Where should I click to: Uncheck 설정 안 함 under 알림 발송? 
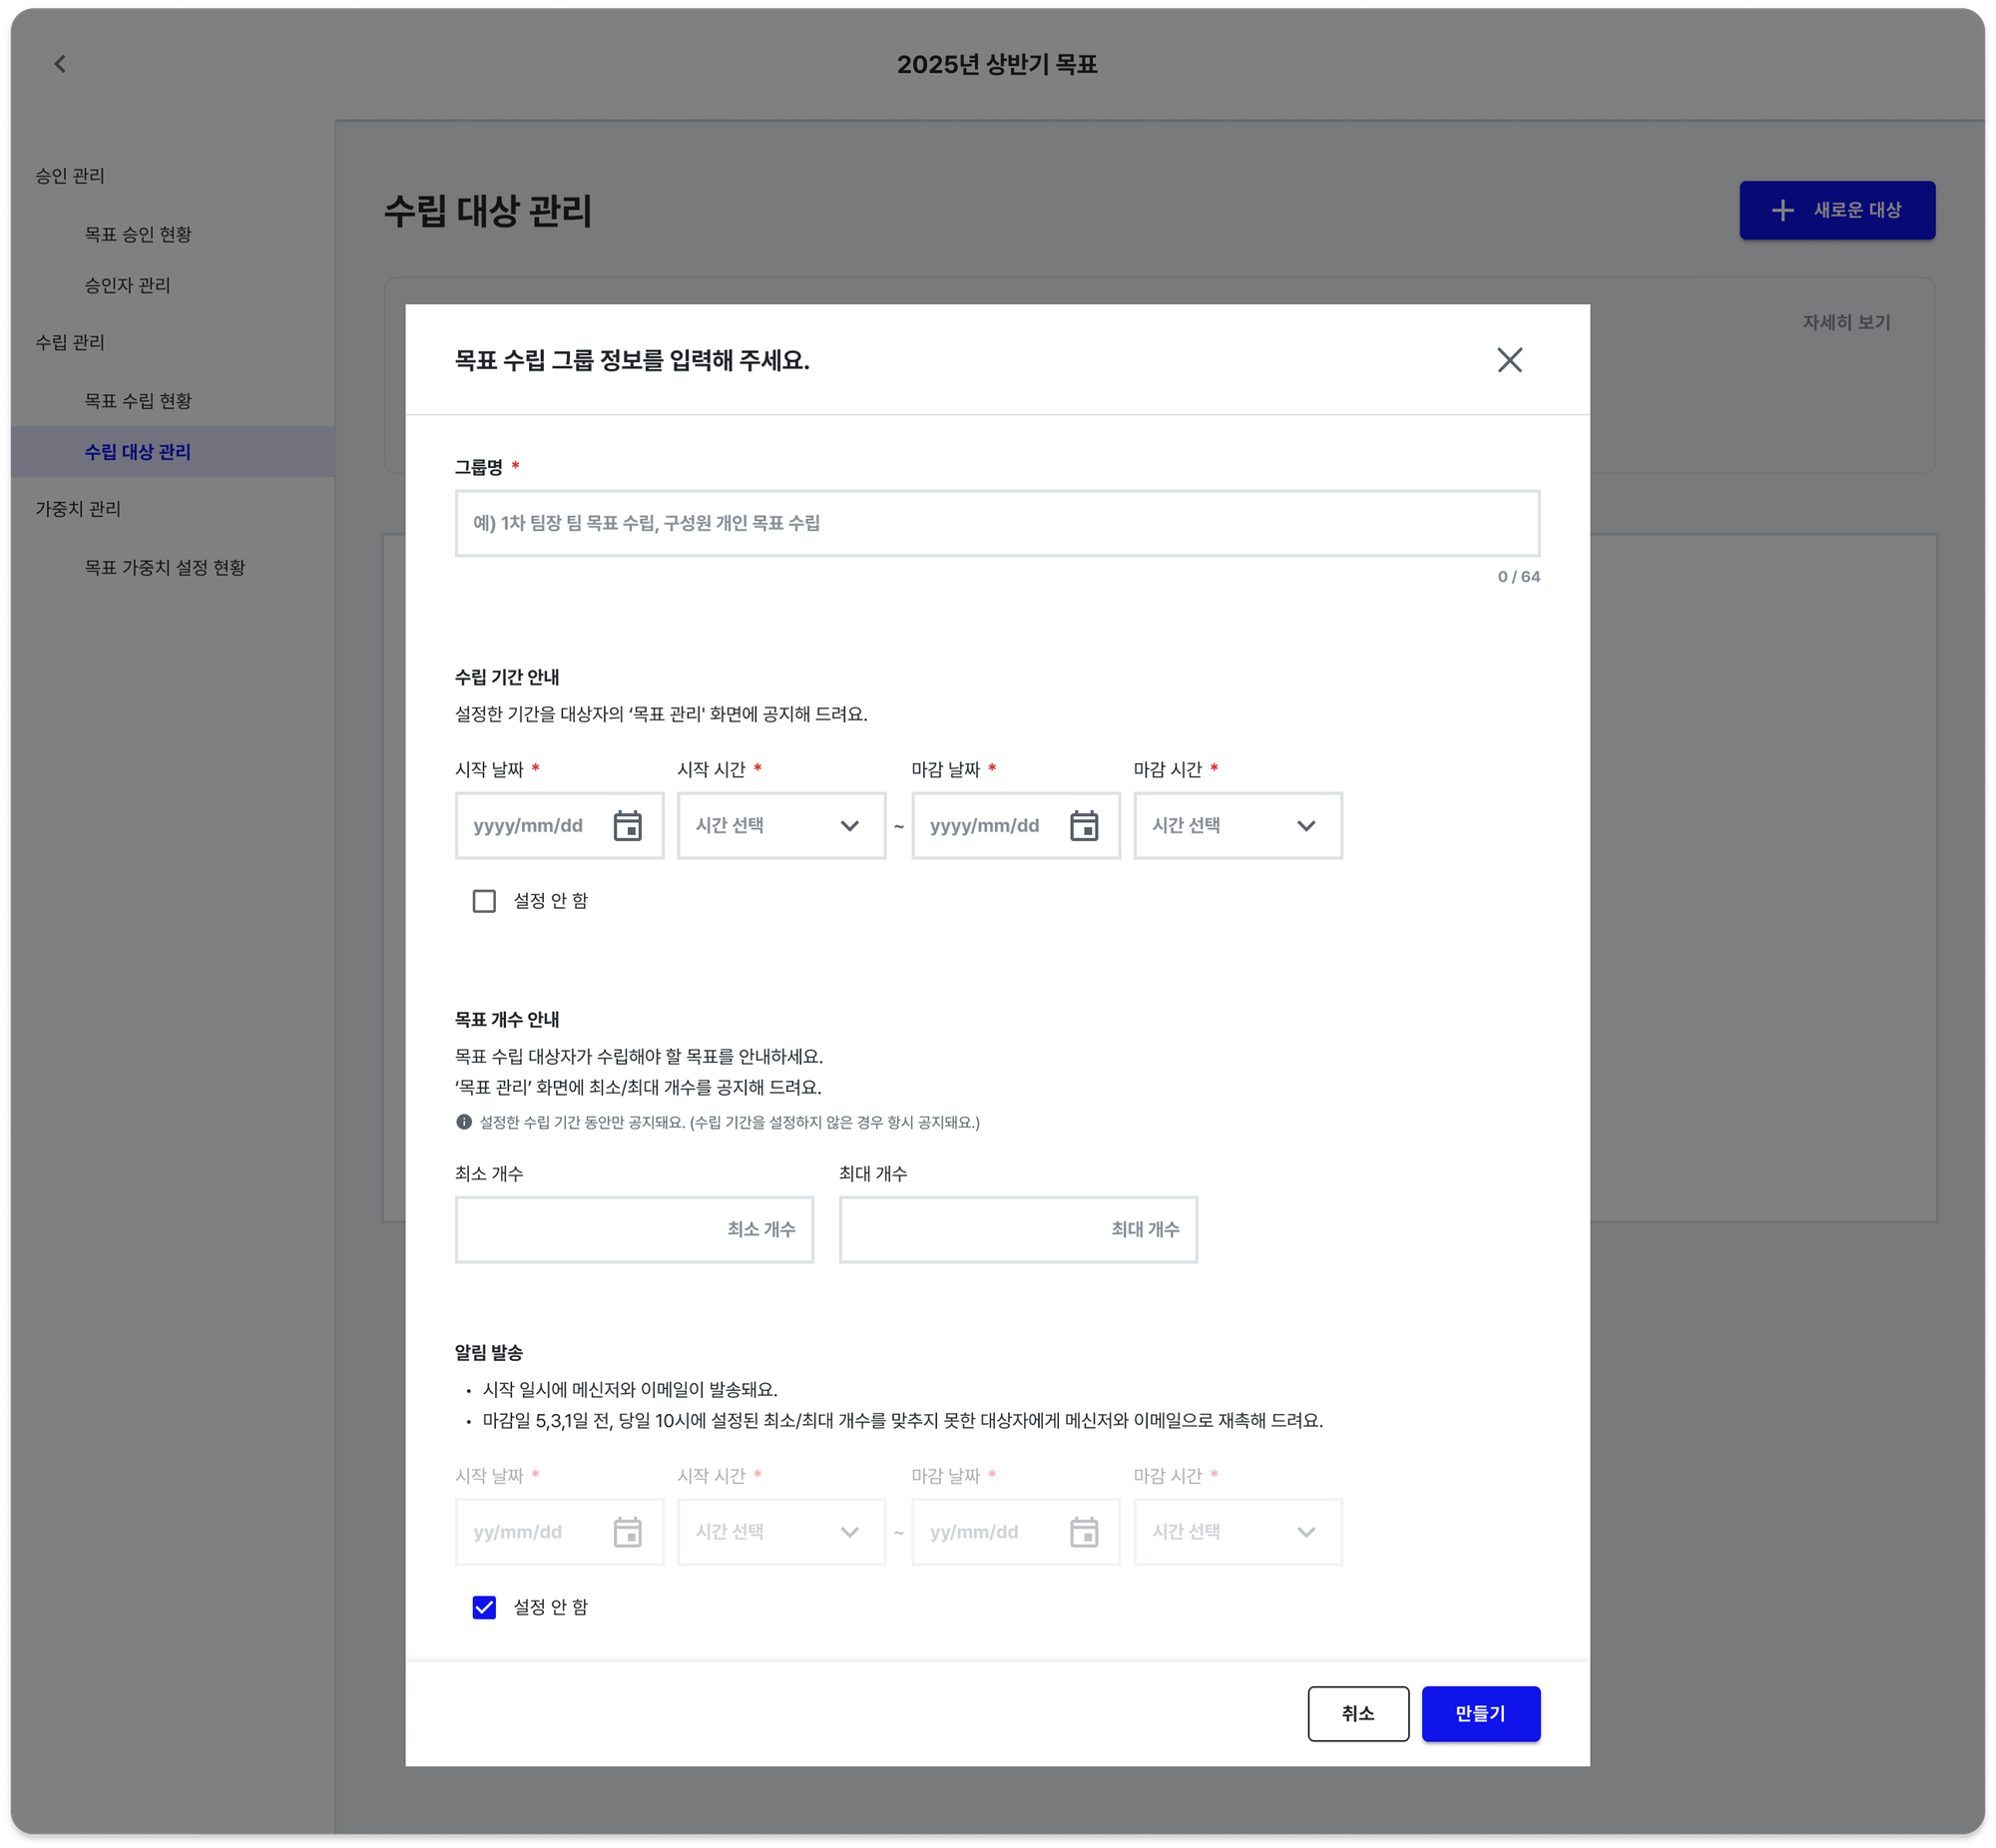pos(484,1608)
